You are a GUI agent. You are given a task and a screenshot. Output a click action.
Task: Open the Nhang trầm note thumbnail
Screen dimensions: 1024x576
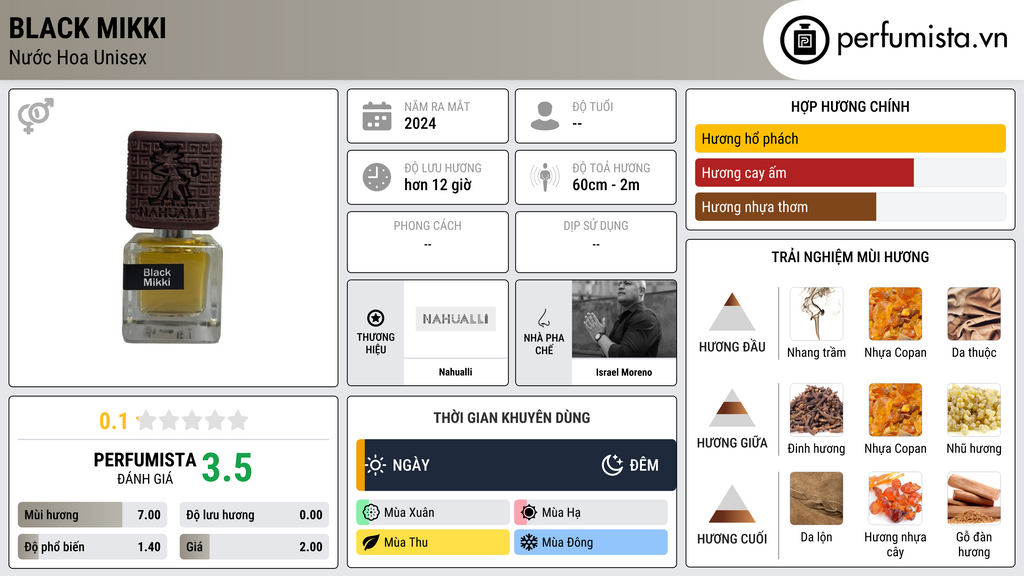point(816,314)
